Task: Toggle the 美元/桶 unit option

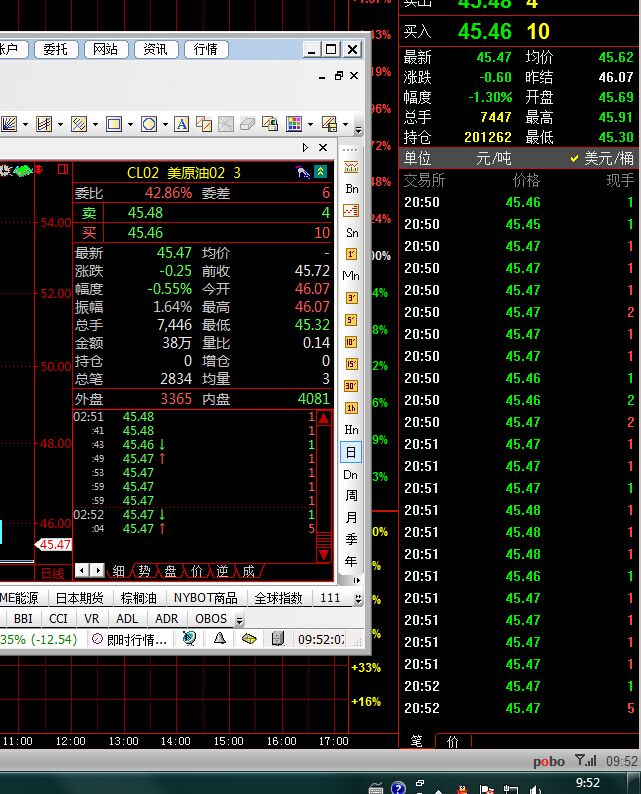Action: (602, 158)
